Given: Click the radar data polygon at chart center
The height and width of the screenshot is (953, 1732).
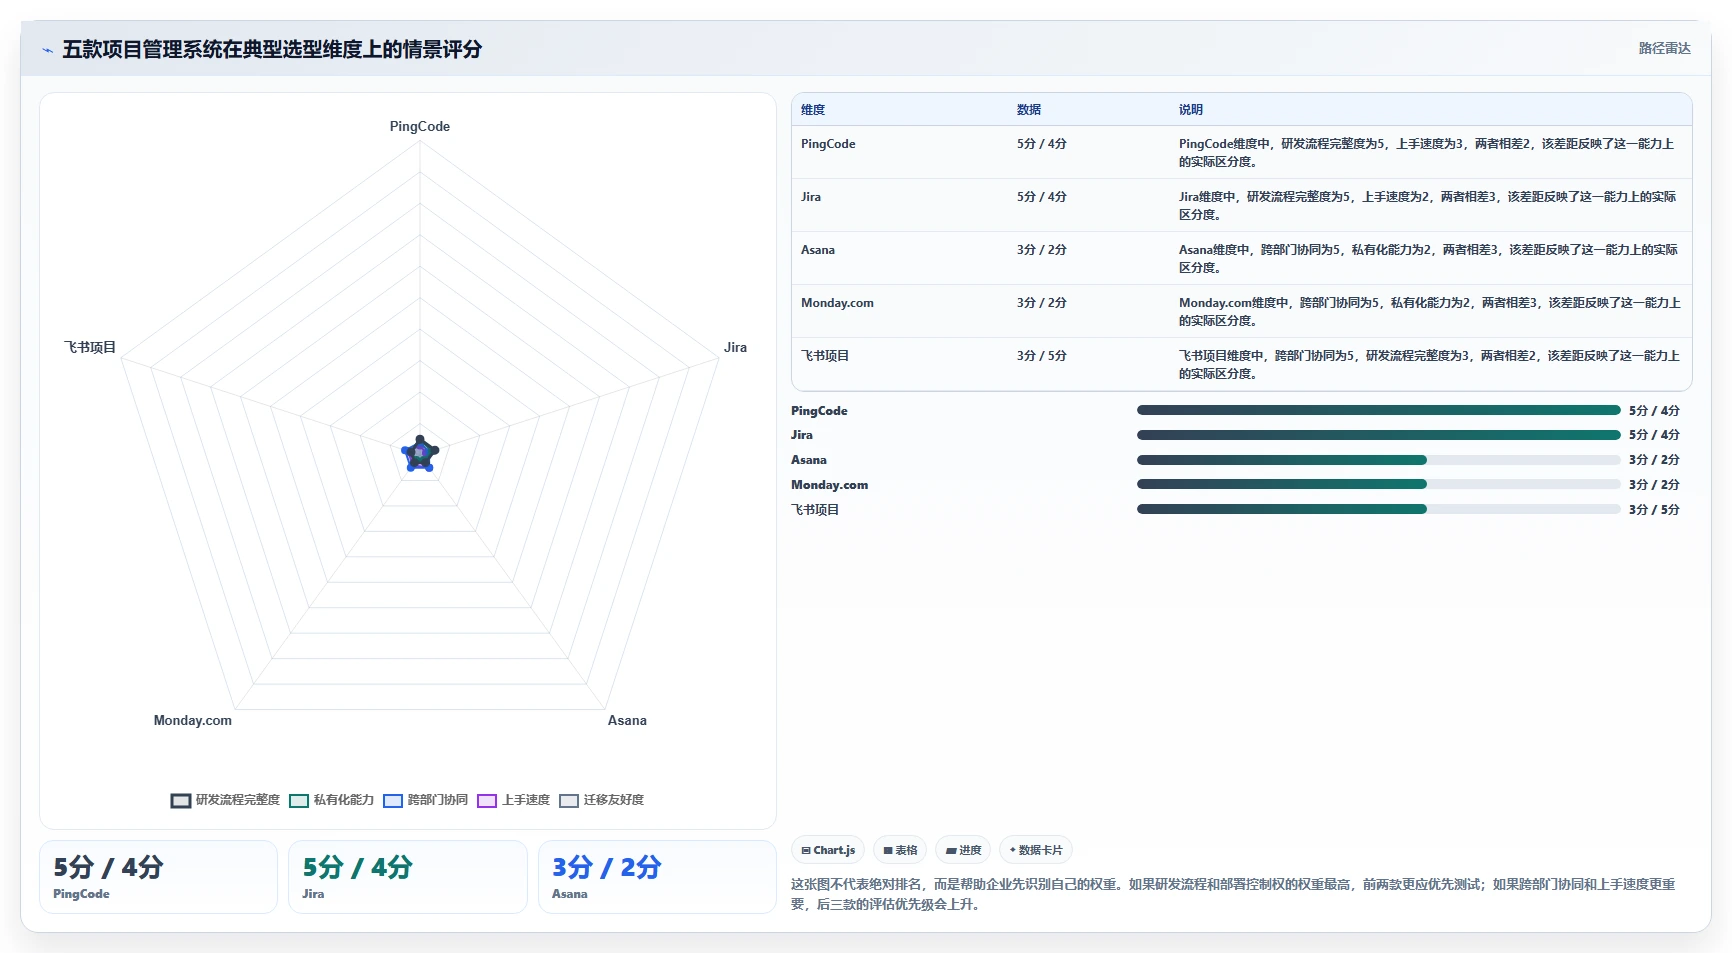Looking at the screenshot, I should pyautogui.click(x=420, y=454).
